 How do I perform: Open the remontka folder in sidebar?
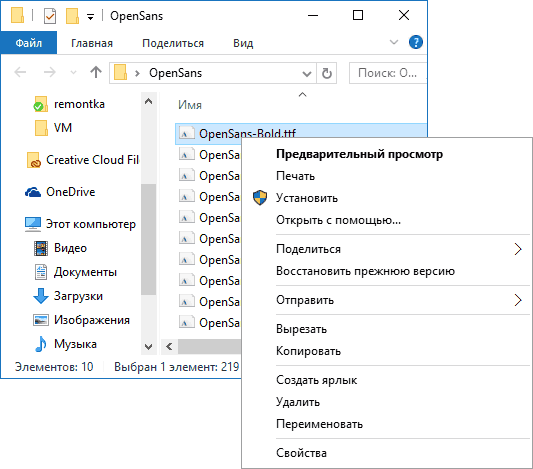click(x=79, y=104)
